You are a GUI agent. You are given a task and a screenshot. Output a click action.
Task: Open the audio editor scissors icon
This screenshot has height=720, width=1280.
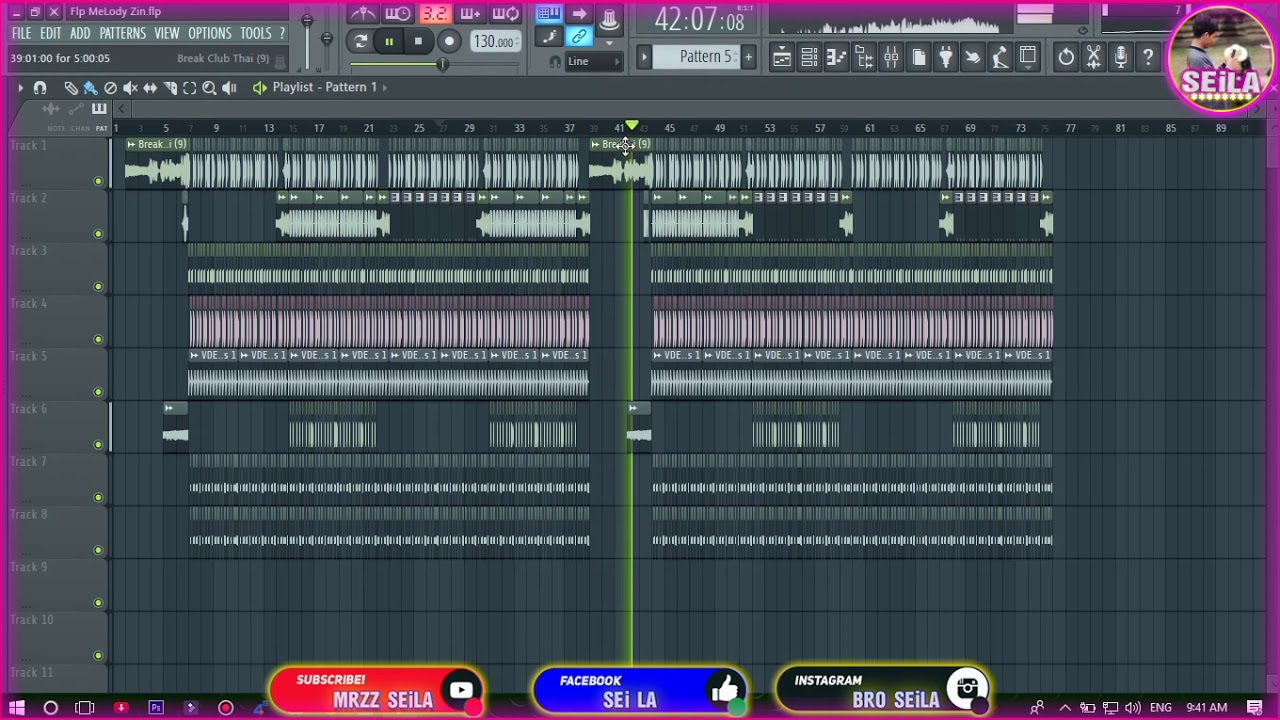click(x=1094, y=57)
